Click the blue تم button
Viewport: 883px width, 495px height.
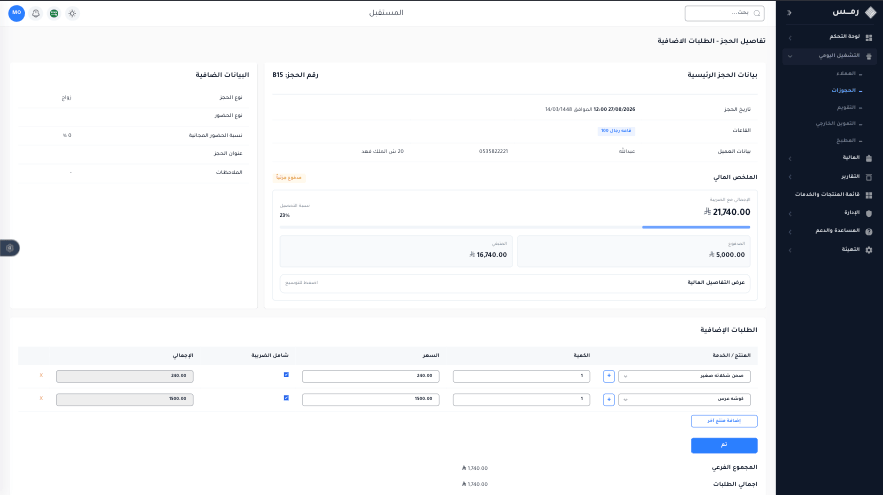pyautogui.click(x=724, y=445)
